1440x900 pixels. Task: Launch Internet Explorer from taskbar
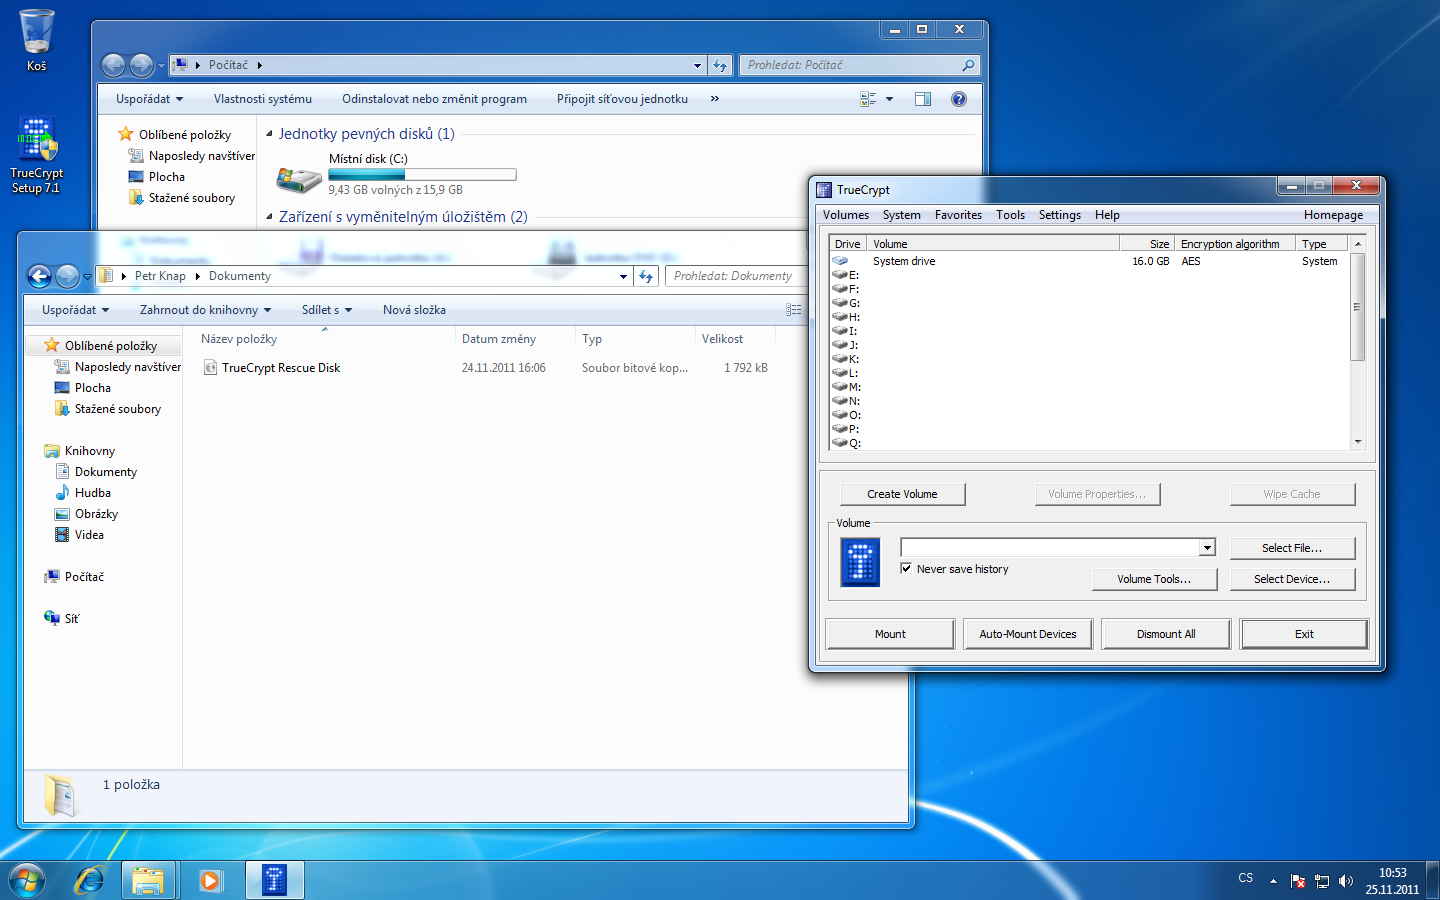click(90, 880)
